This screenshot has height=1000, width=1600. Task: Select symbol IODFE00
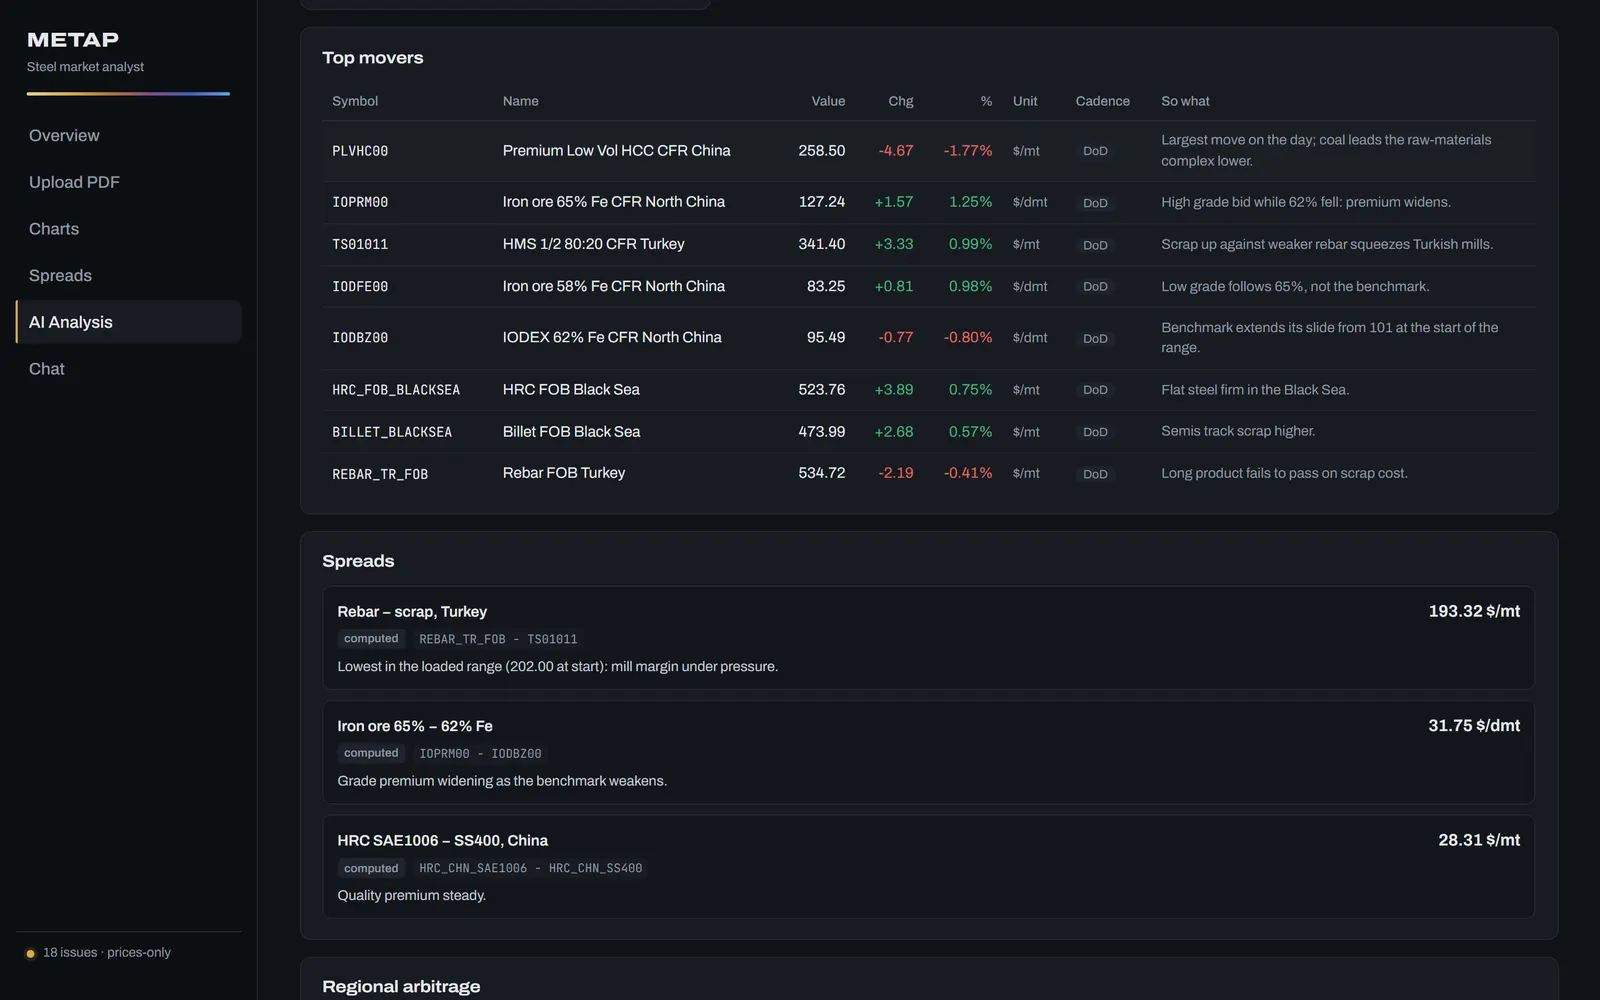(360, 287)
